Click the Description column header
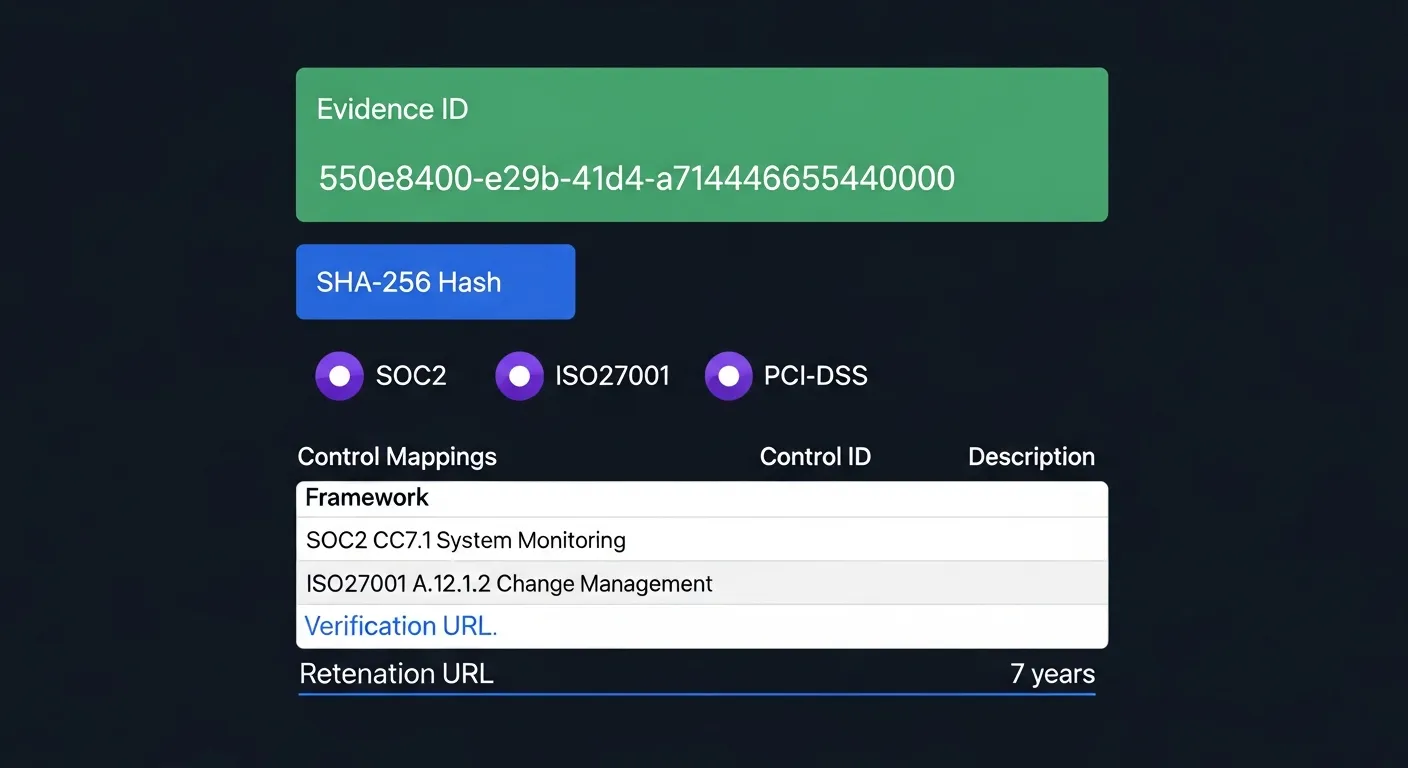This screenshot has height=768, width=1408. [x=1031, y=456]
